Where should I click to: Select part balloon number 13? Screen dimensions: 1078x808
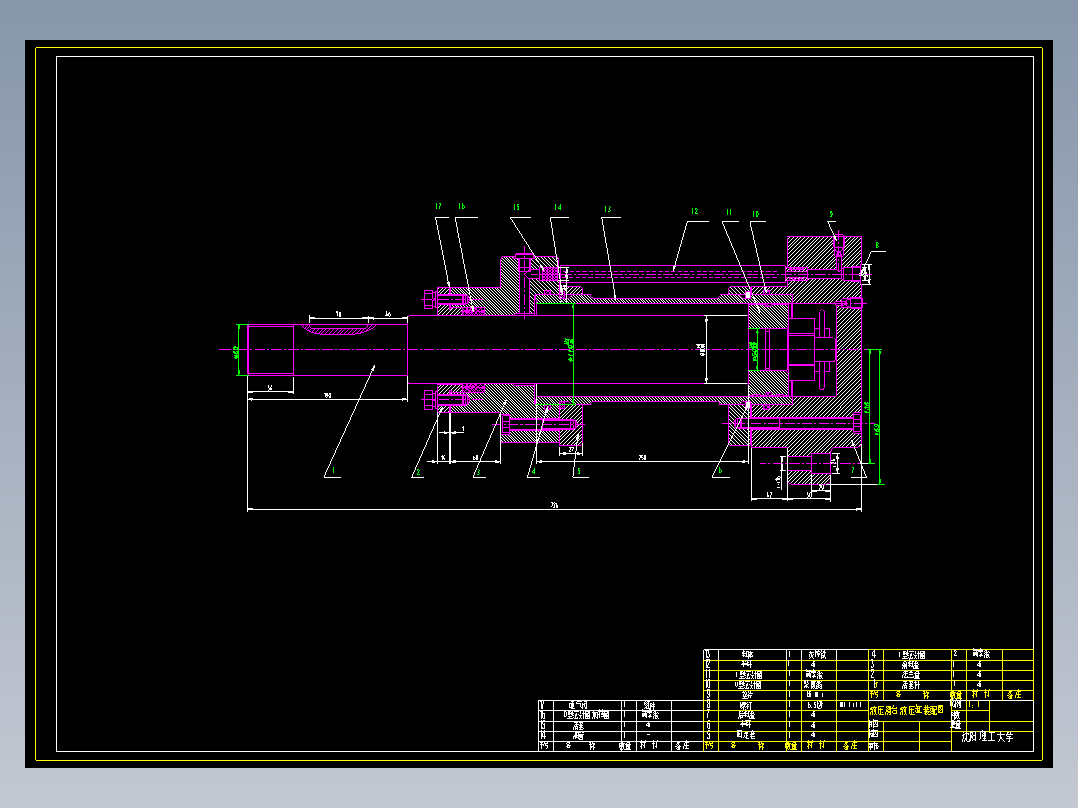[x=608, y=209]
